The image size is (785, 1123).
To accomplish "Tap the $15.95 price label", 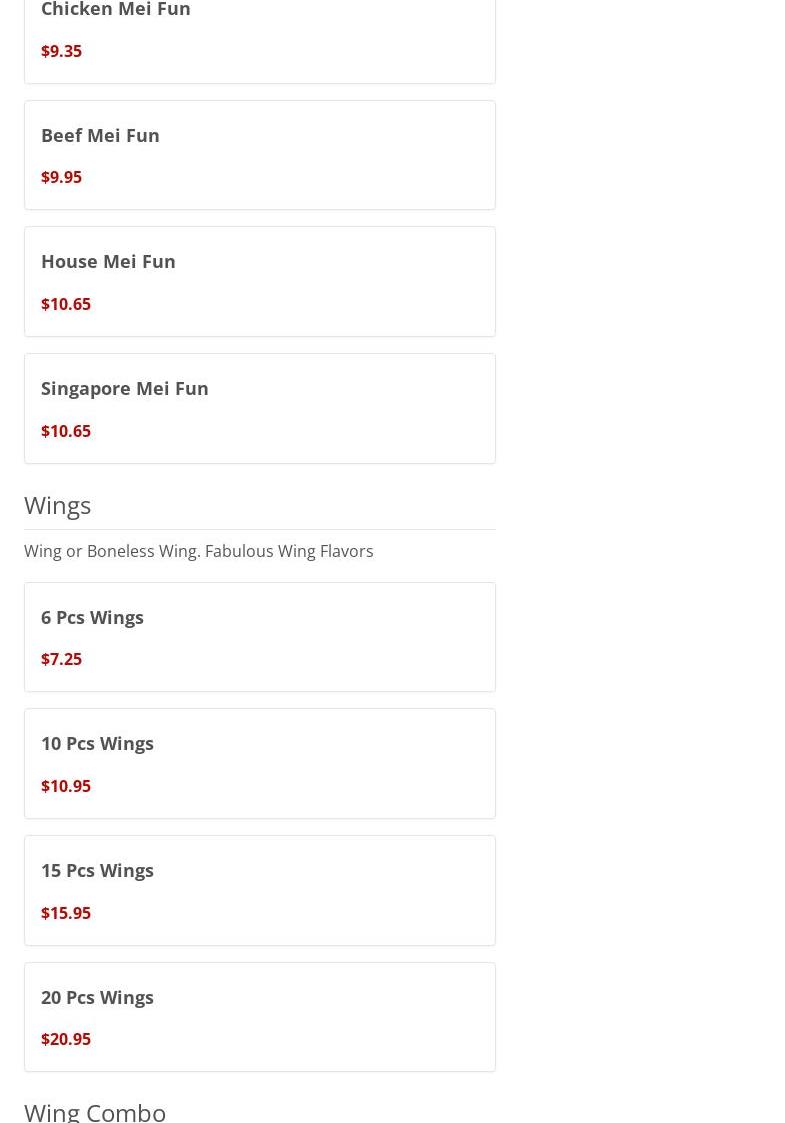I will coord(66,912).
